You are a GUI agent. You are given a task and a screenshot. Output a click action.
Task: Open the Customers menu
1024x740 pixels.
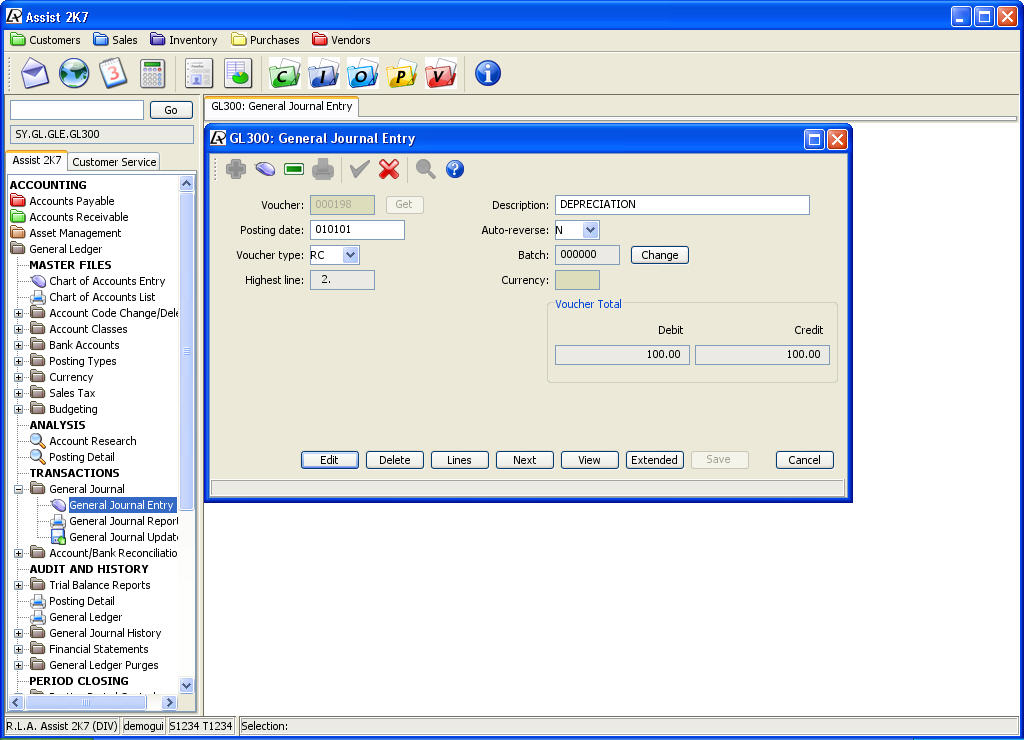(46, 40)
